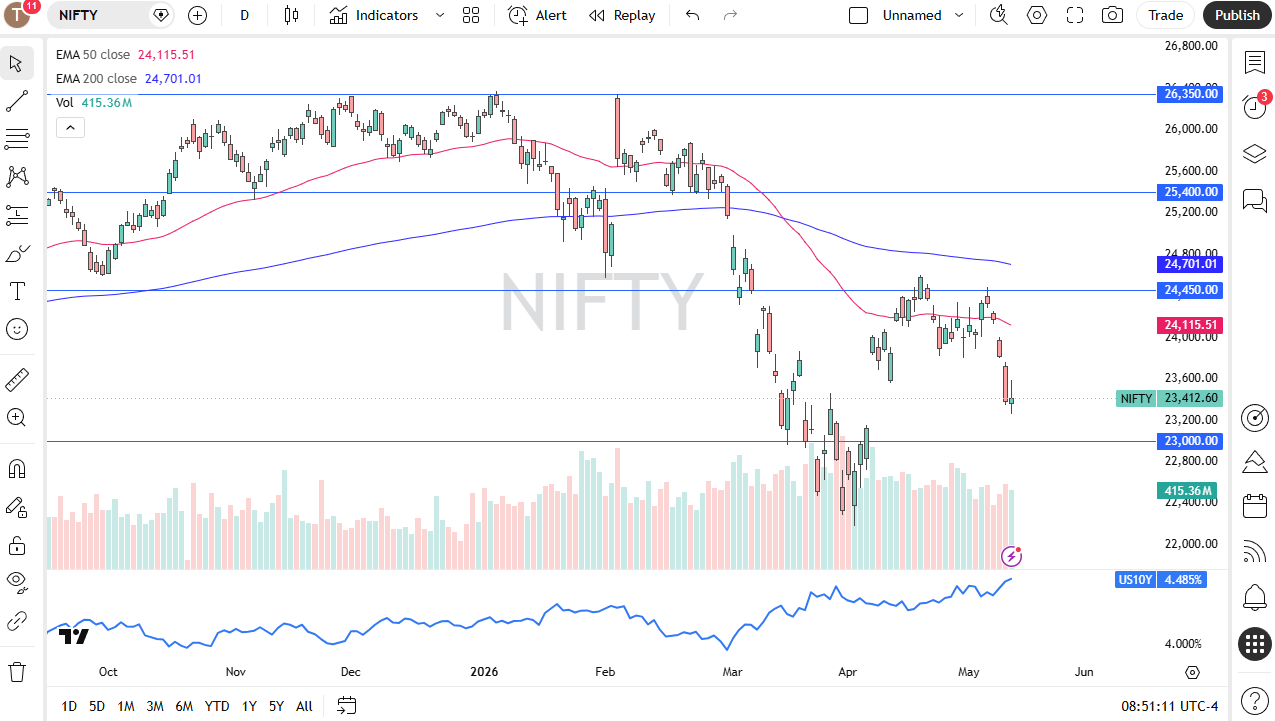The height and width of the screenshot is (721, 1275).
Task: Hide all drawings with eye icon
Action: point(17,583)
